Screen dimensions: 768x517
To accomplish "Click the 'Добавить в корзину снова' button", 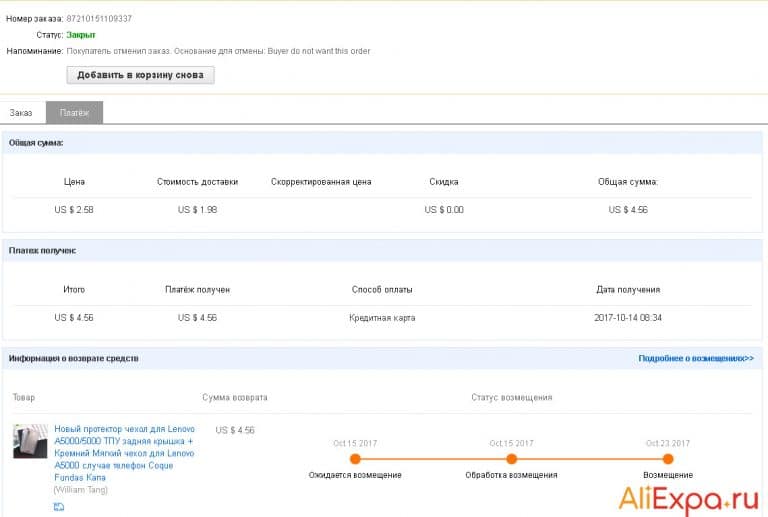I will (141, 75).
